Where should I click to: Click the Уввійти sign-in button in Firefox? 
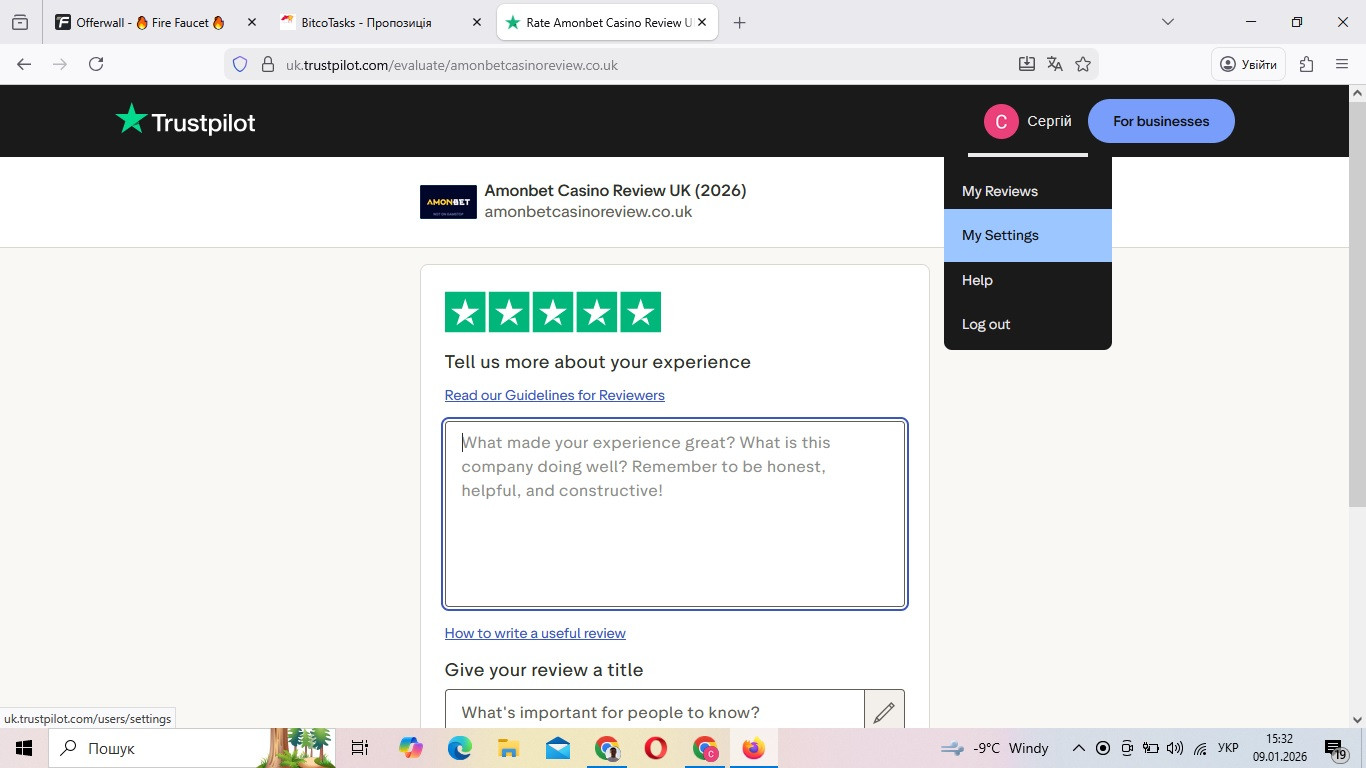click(x=1248, y=64)
